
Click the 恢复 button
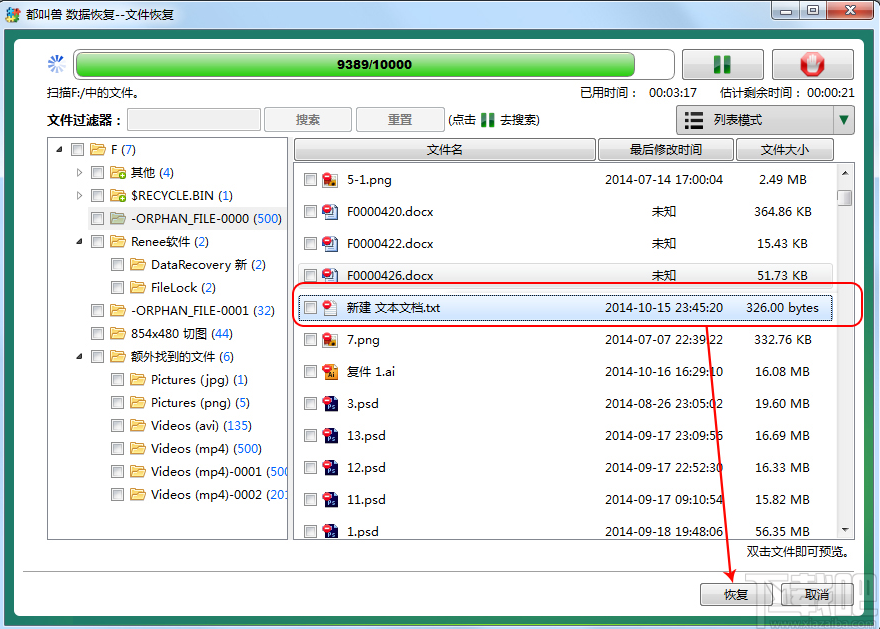point(736,594)
